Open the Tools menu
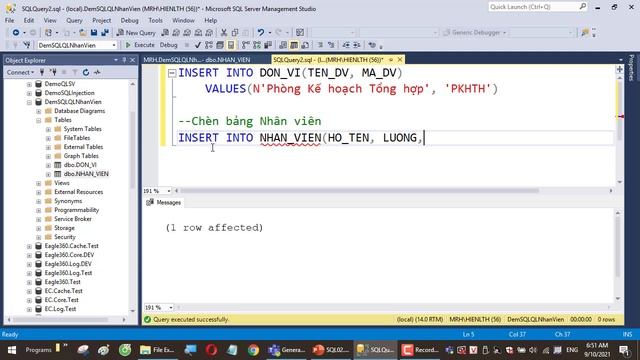Image resolution: width=640 pixels, height=360 pixels. coord(156,20)
